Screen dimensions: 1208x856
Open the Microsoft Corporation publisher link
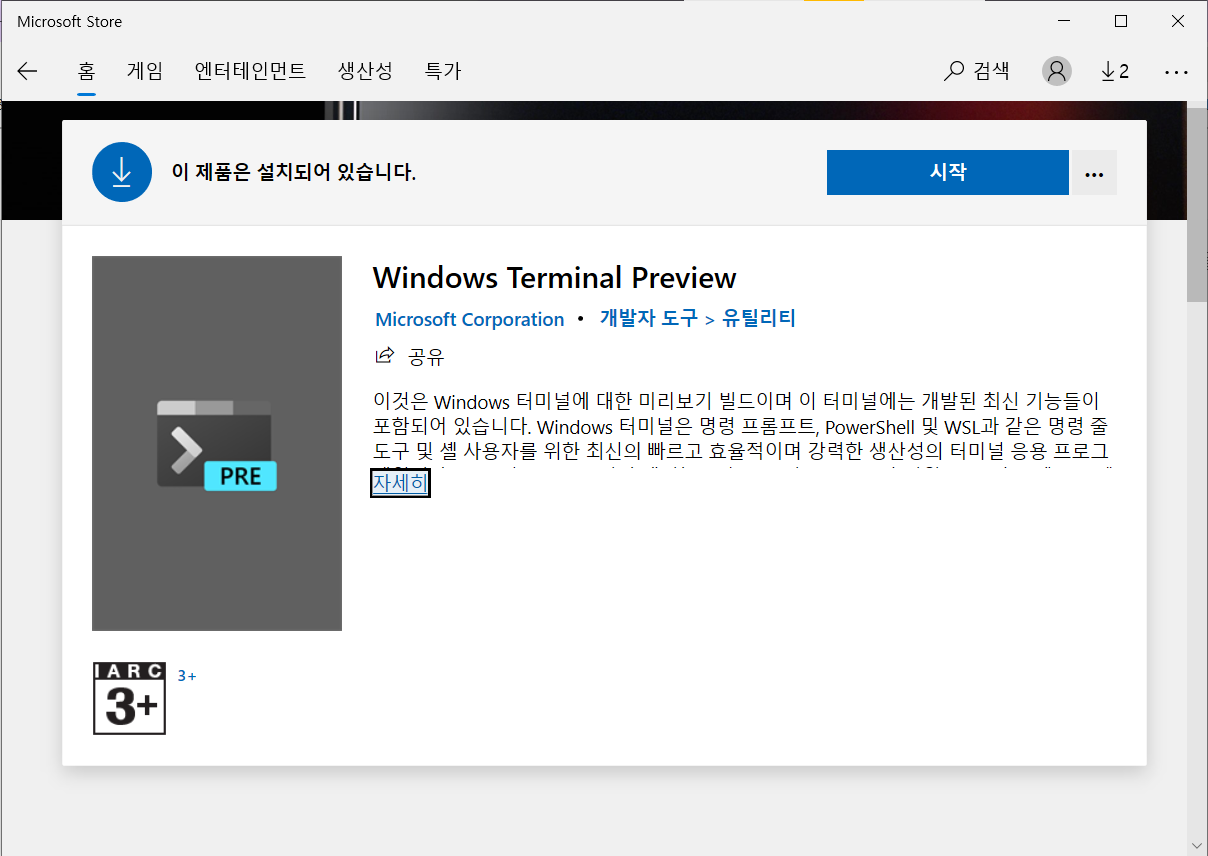470,319
